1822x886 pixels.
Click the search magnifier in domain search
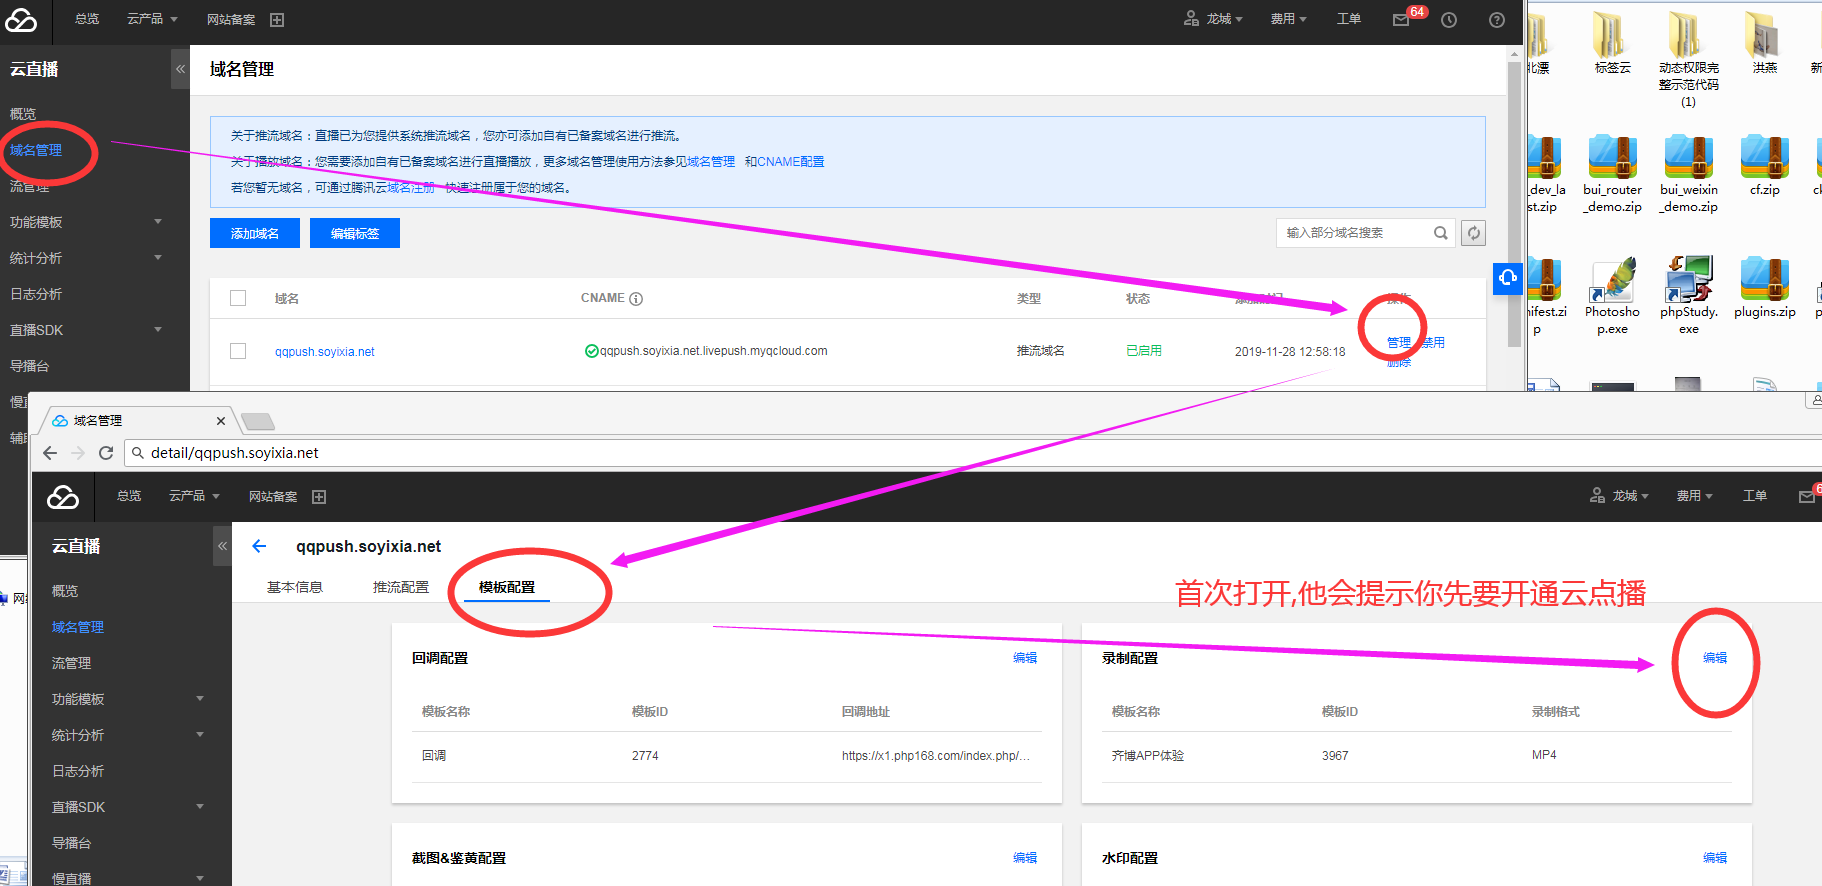[1440, 233]
